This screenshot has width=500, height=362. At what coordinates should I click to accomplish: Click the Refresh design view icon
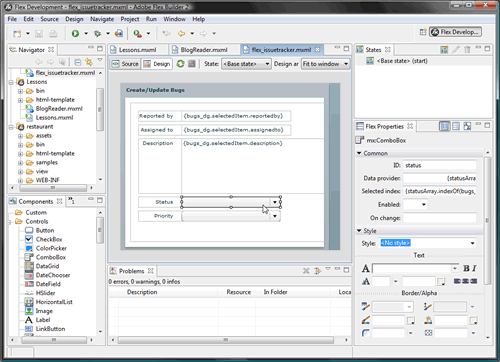pos(180,63)
